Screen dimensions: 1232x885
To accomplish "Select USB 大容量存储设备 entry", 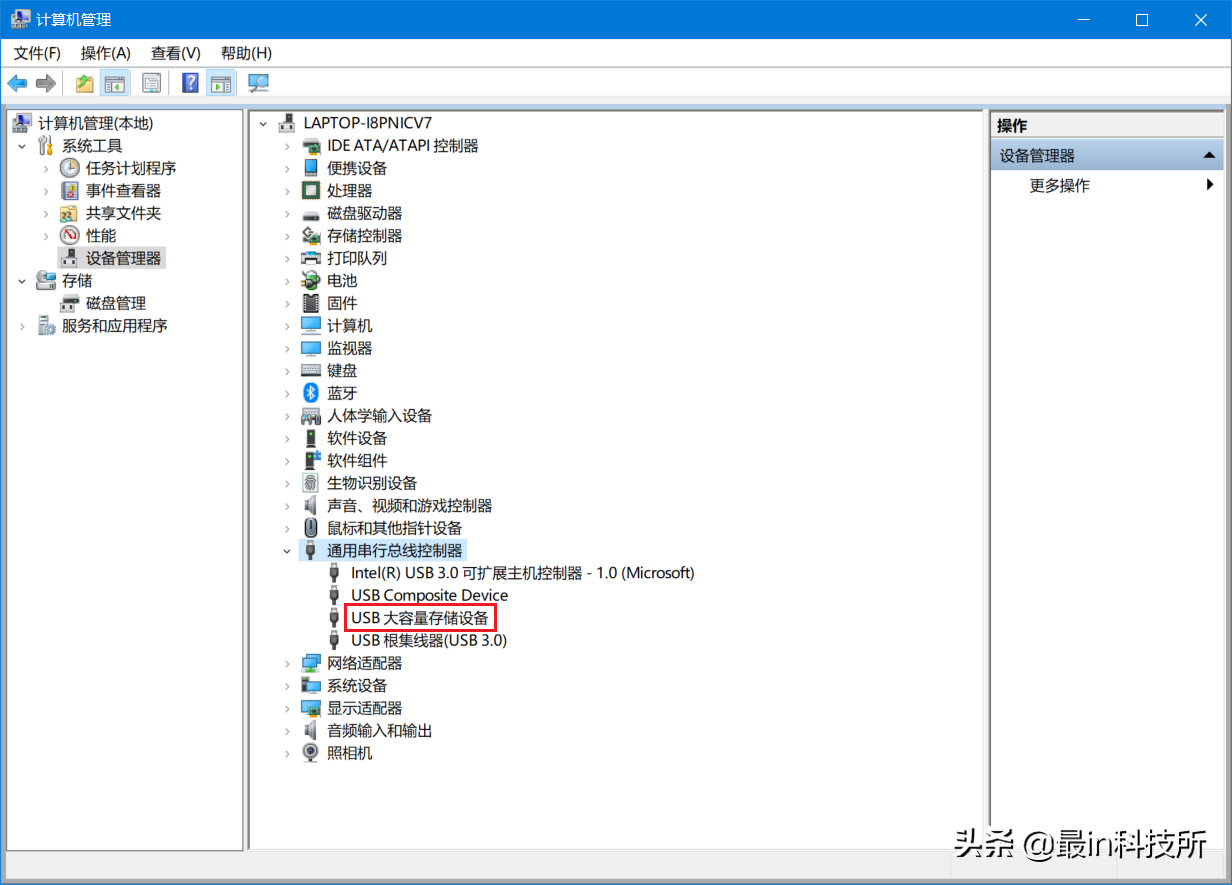I will (x=420, y=618).
